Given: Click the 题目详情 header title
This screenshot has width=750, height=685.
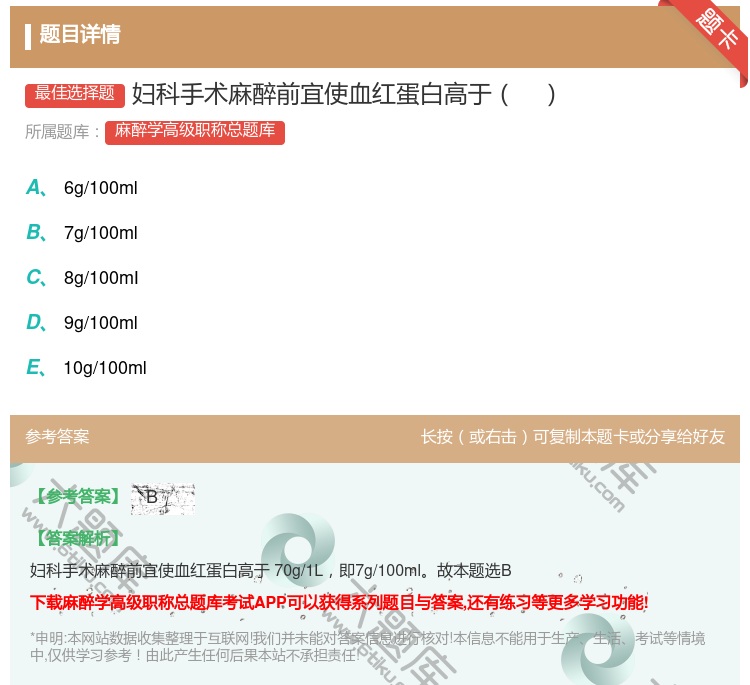Looking at the screenshot, I should (x=80, y=34).
